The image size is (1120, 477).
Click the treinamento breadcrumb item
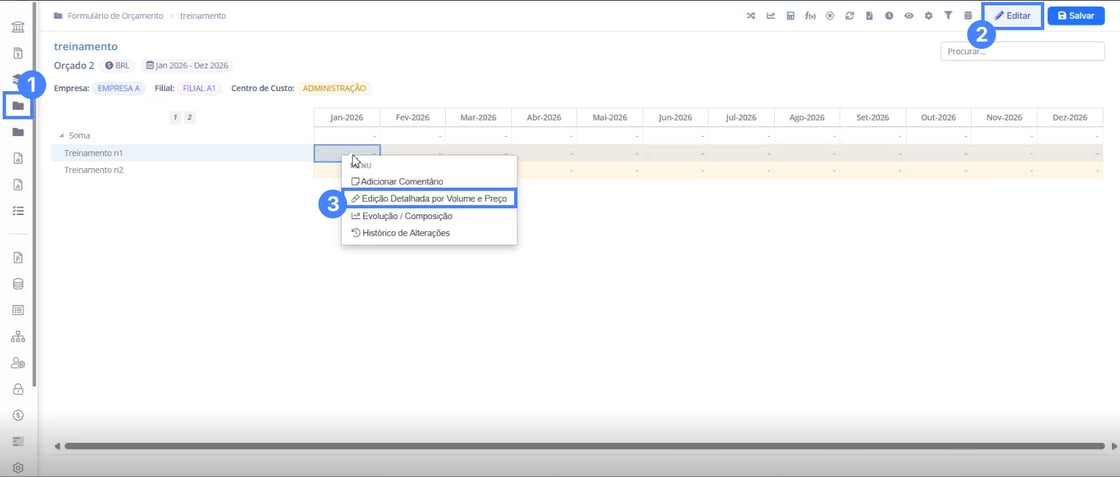(x=203, y=16)
